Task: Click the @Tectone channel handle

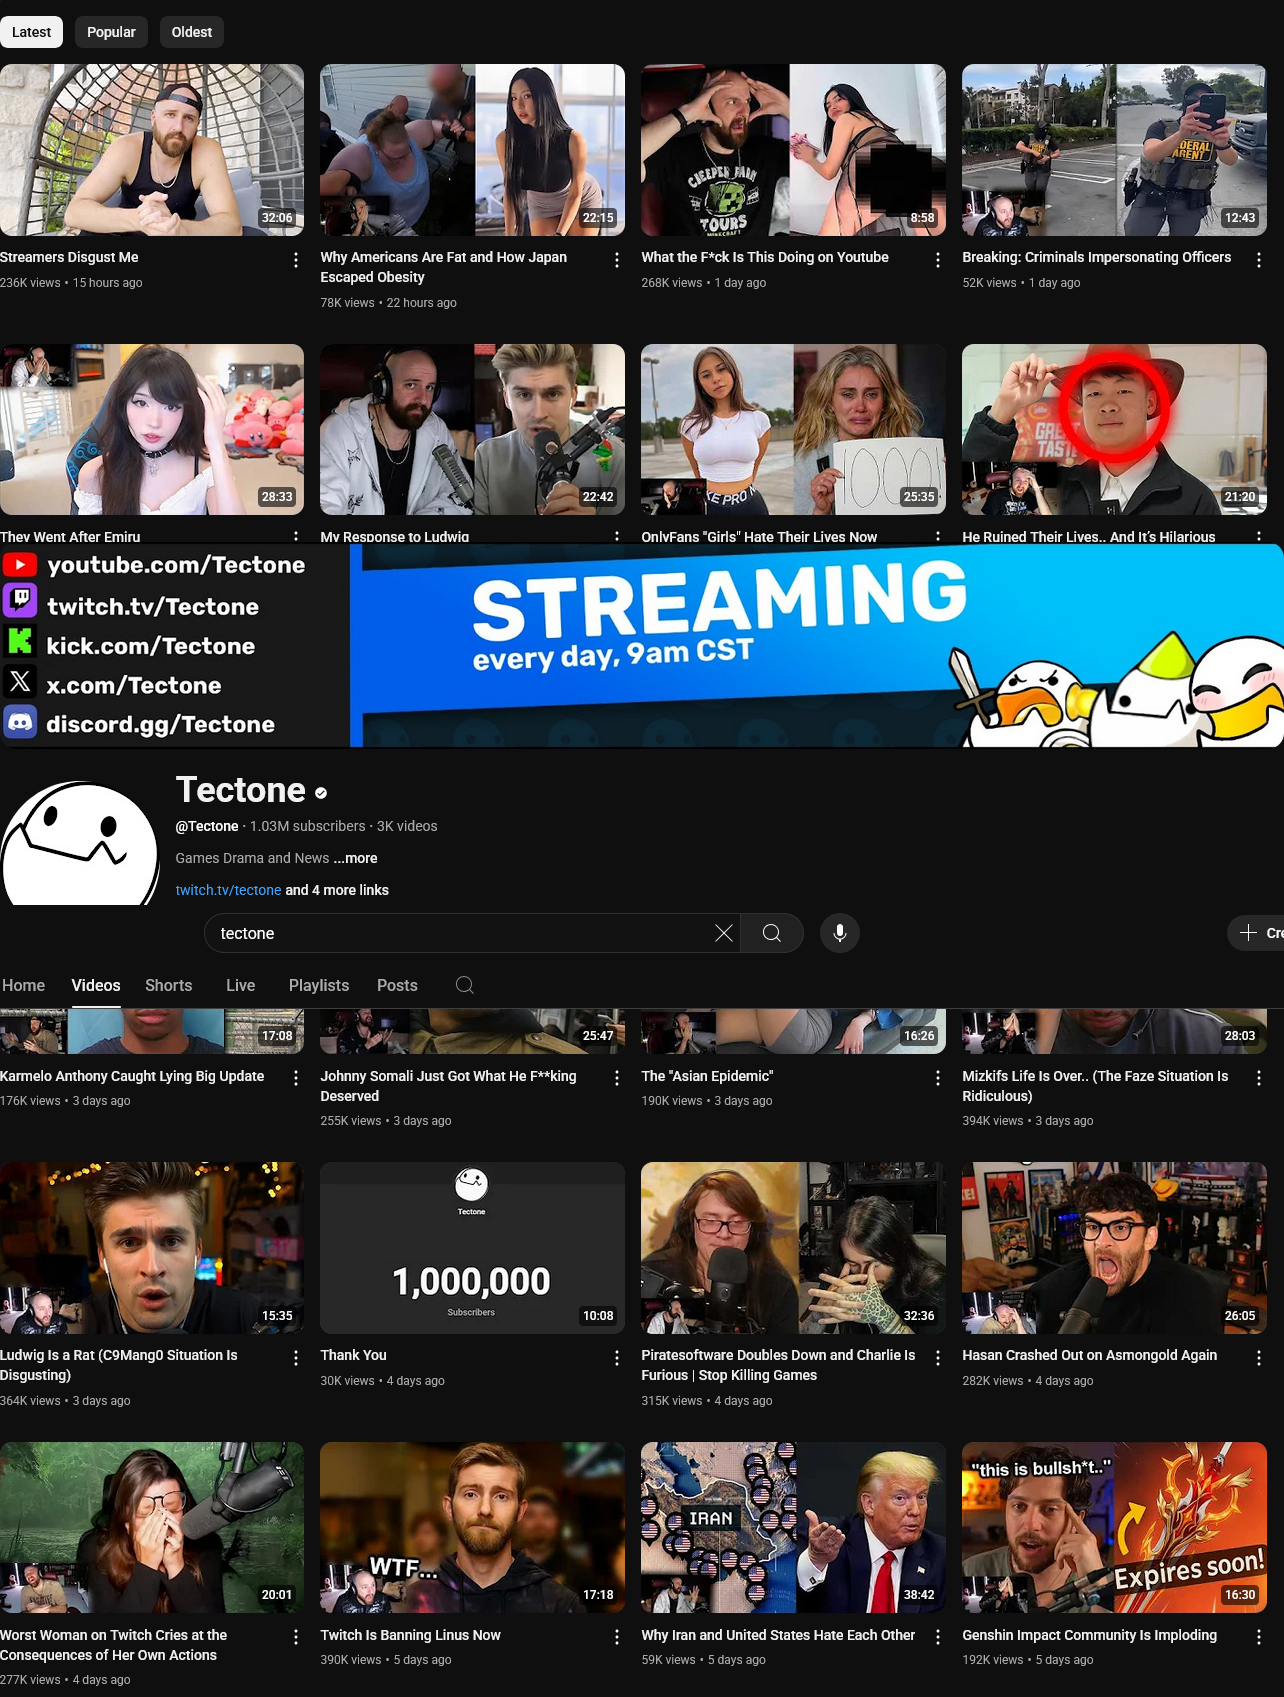Action: pos(207,826)
